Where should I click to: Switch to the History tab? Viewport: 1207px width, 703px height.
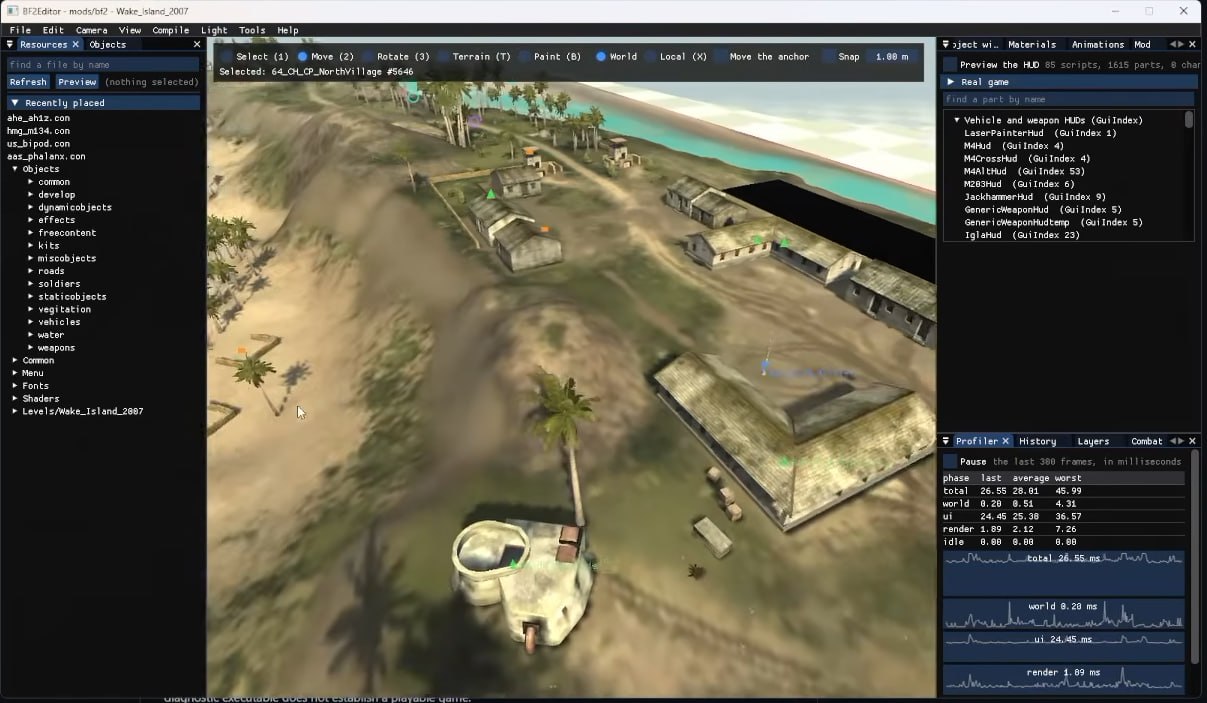(x=1037, y=441)
